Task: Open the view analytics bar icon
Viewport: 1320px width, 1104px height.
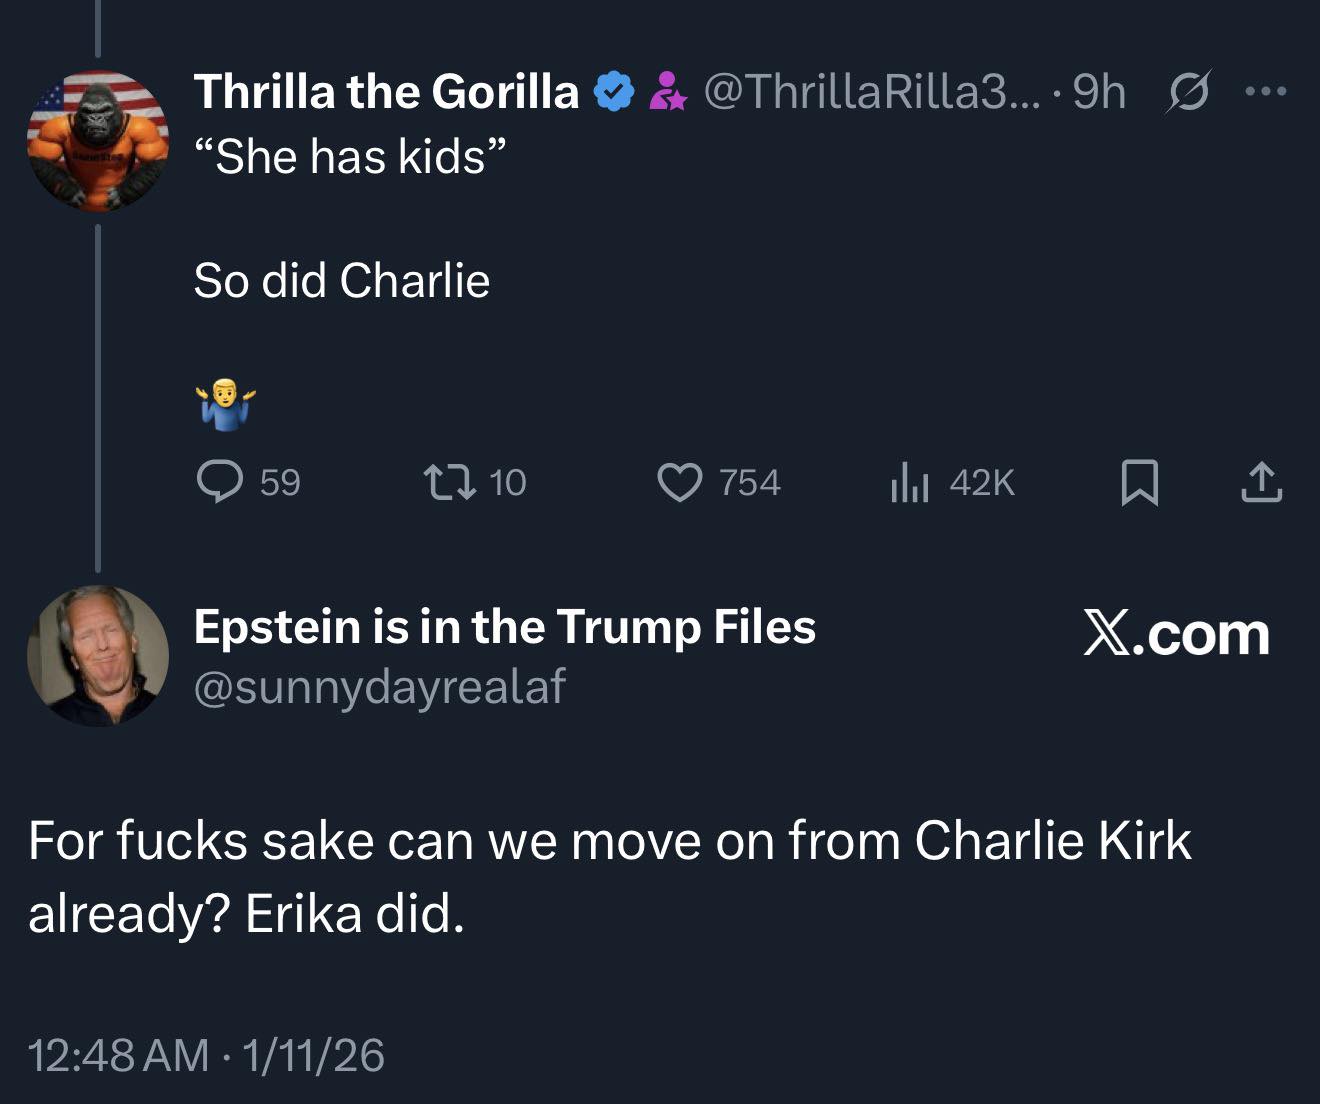Action: tap(909, 482)
